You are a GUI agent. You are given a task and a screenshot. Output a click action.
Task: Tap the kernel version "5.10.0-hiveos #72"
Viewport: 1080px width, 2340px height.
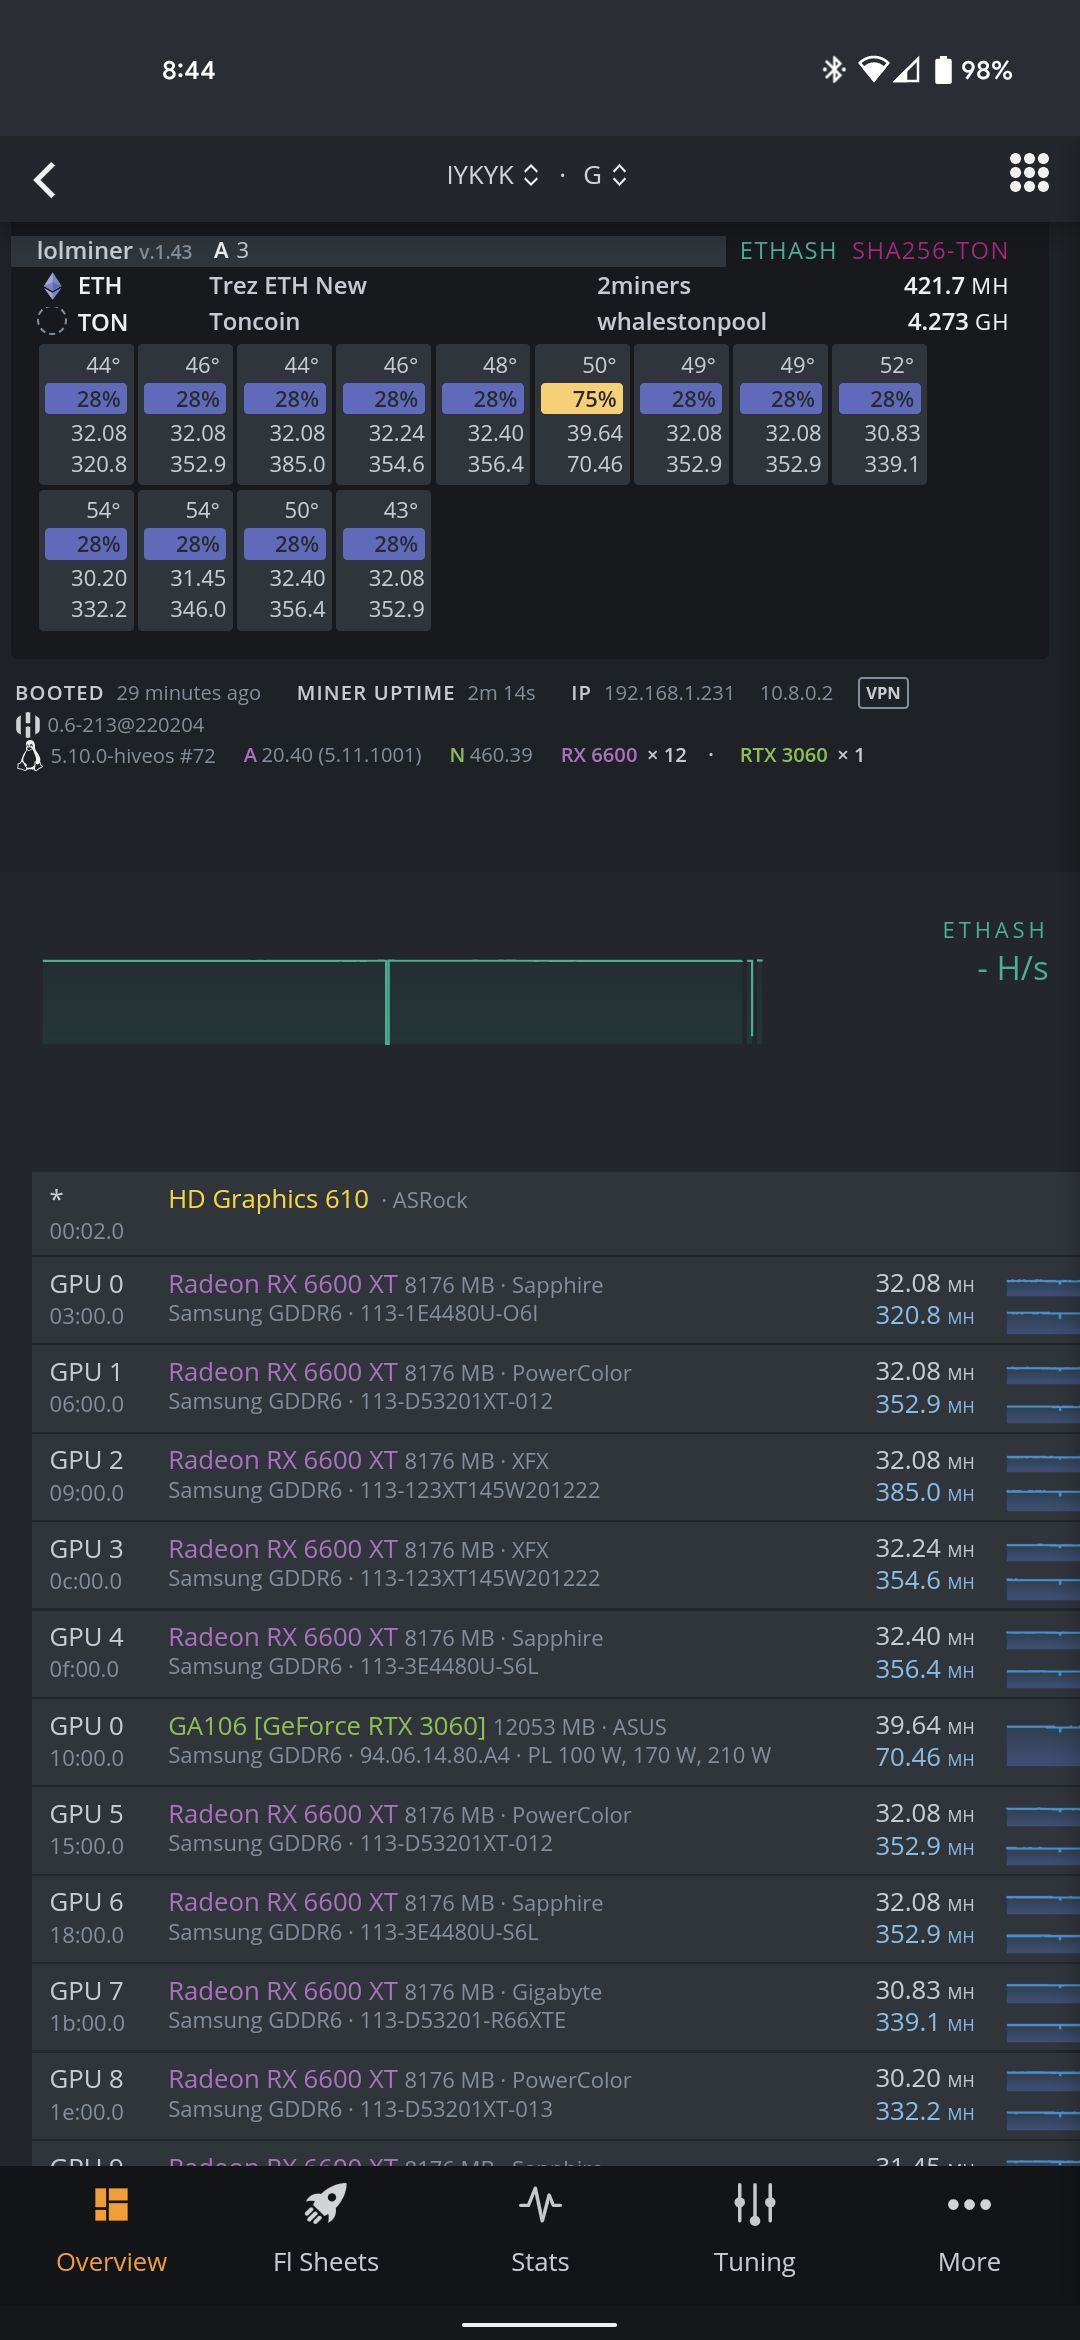point(133,755)
